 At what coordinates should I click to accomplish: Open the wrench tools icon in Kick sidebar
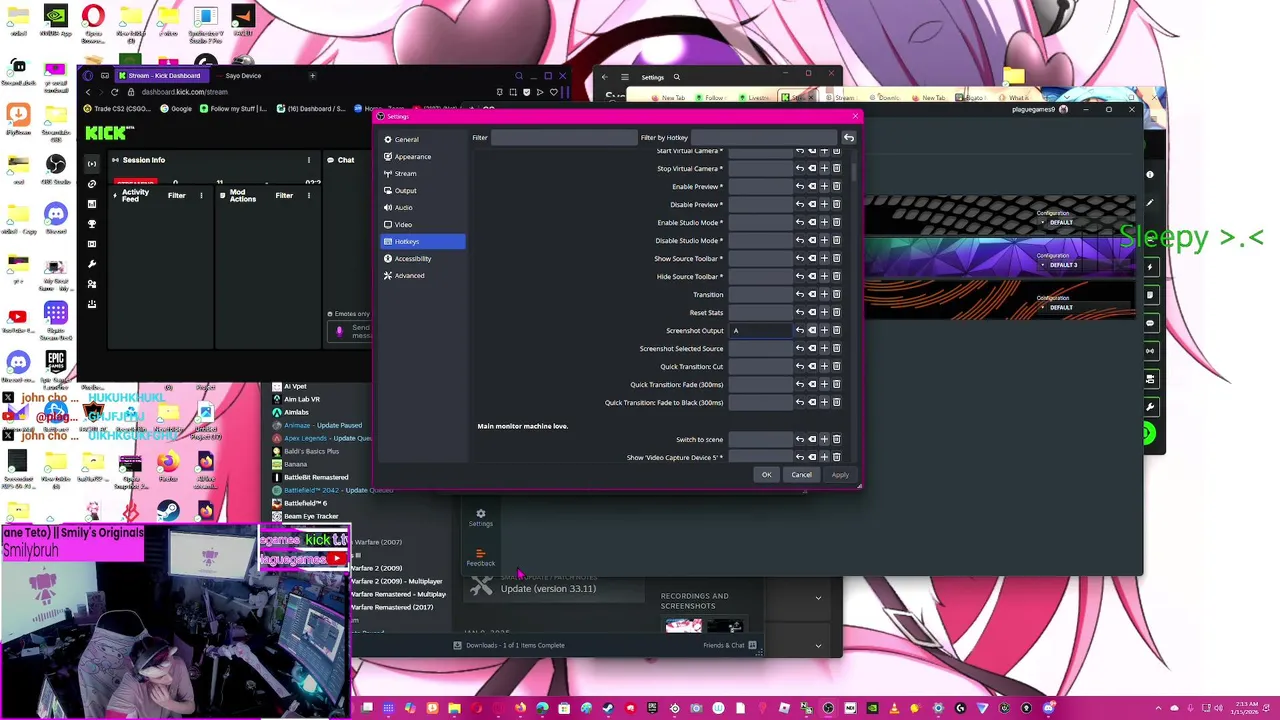point(92,264)
